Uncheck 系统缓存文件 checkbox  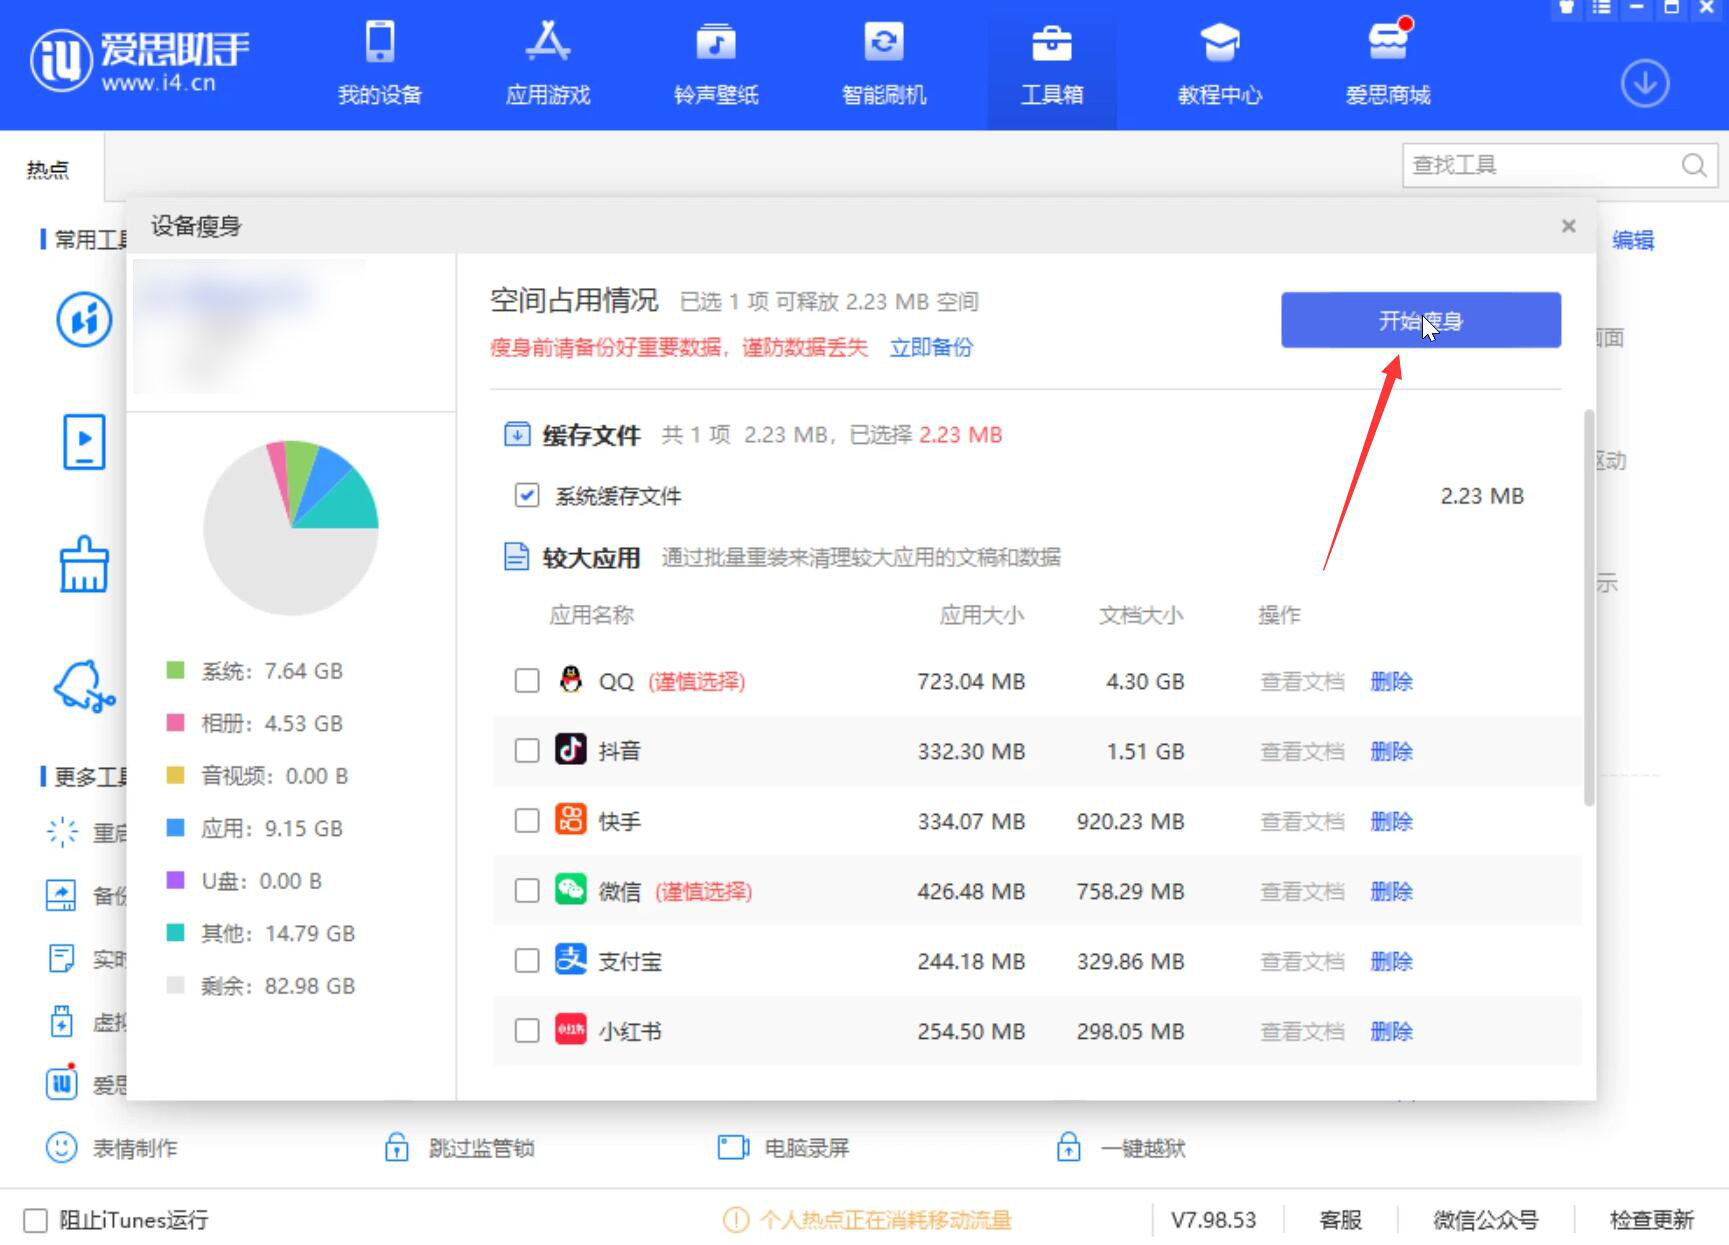click(527, 495)
